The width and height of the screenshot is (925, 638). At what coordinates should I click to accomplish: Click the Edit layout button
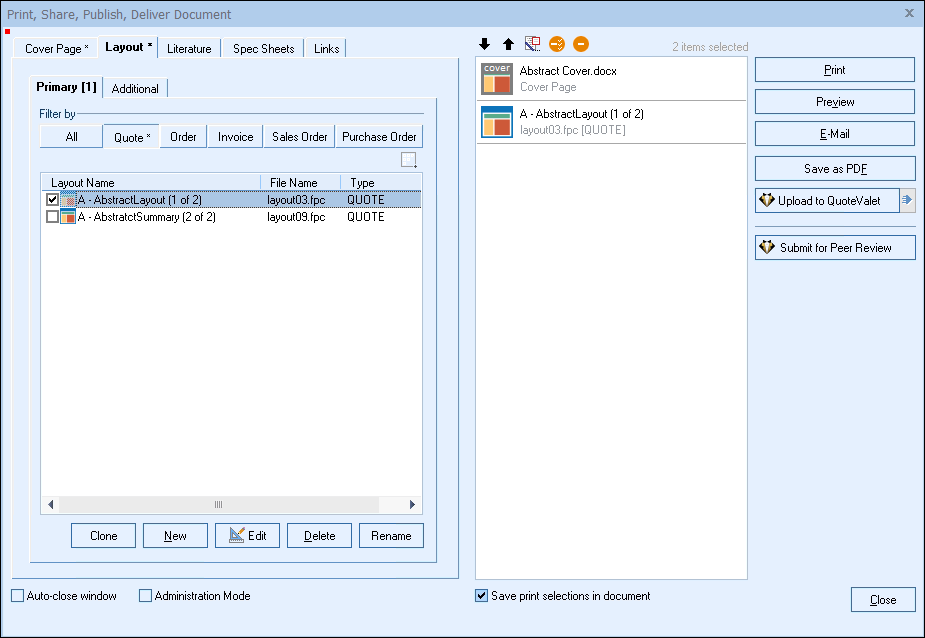[247, 536]
